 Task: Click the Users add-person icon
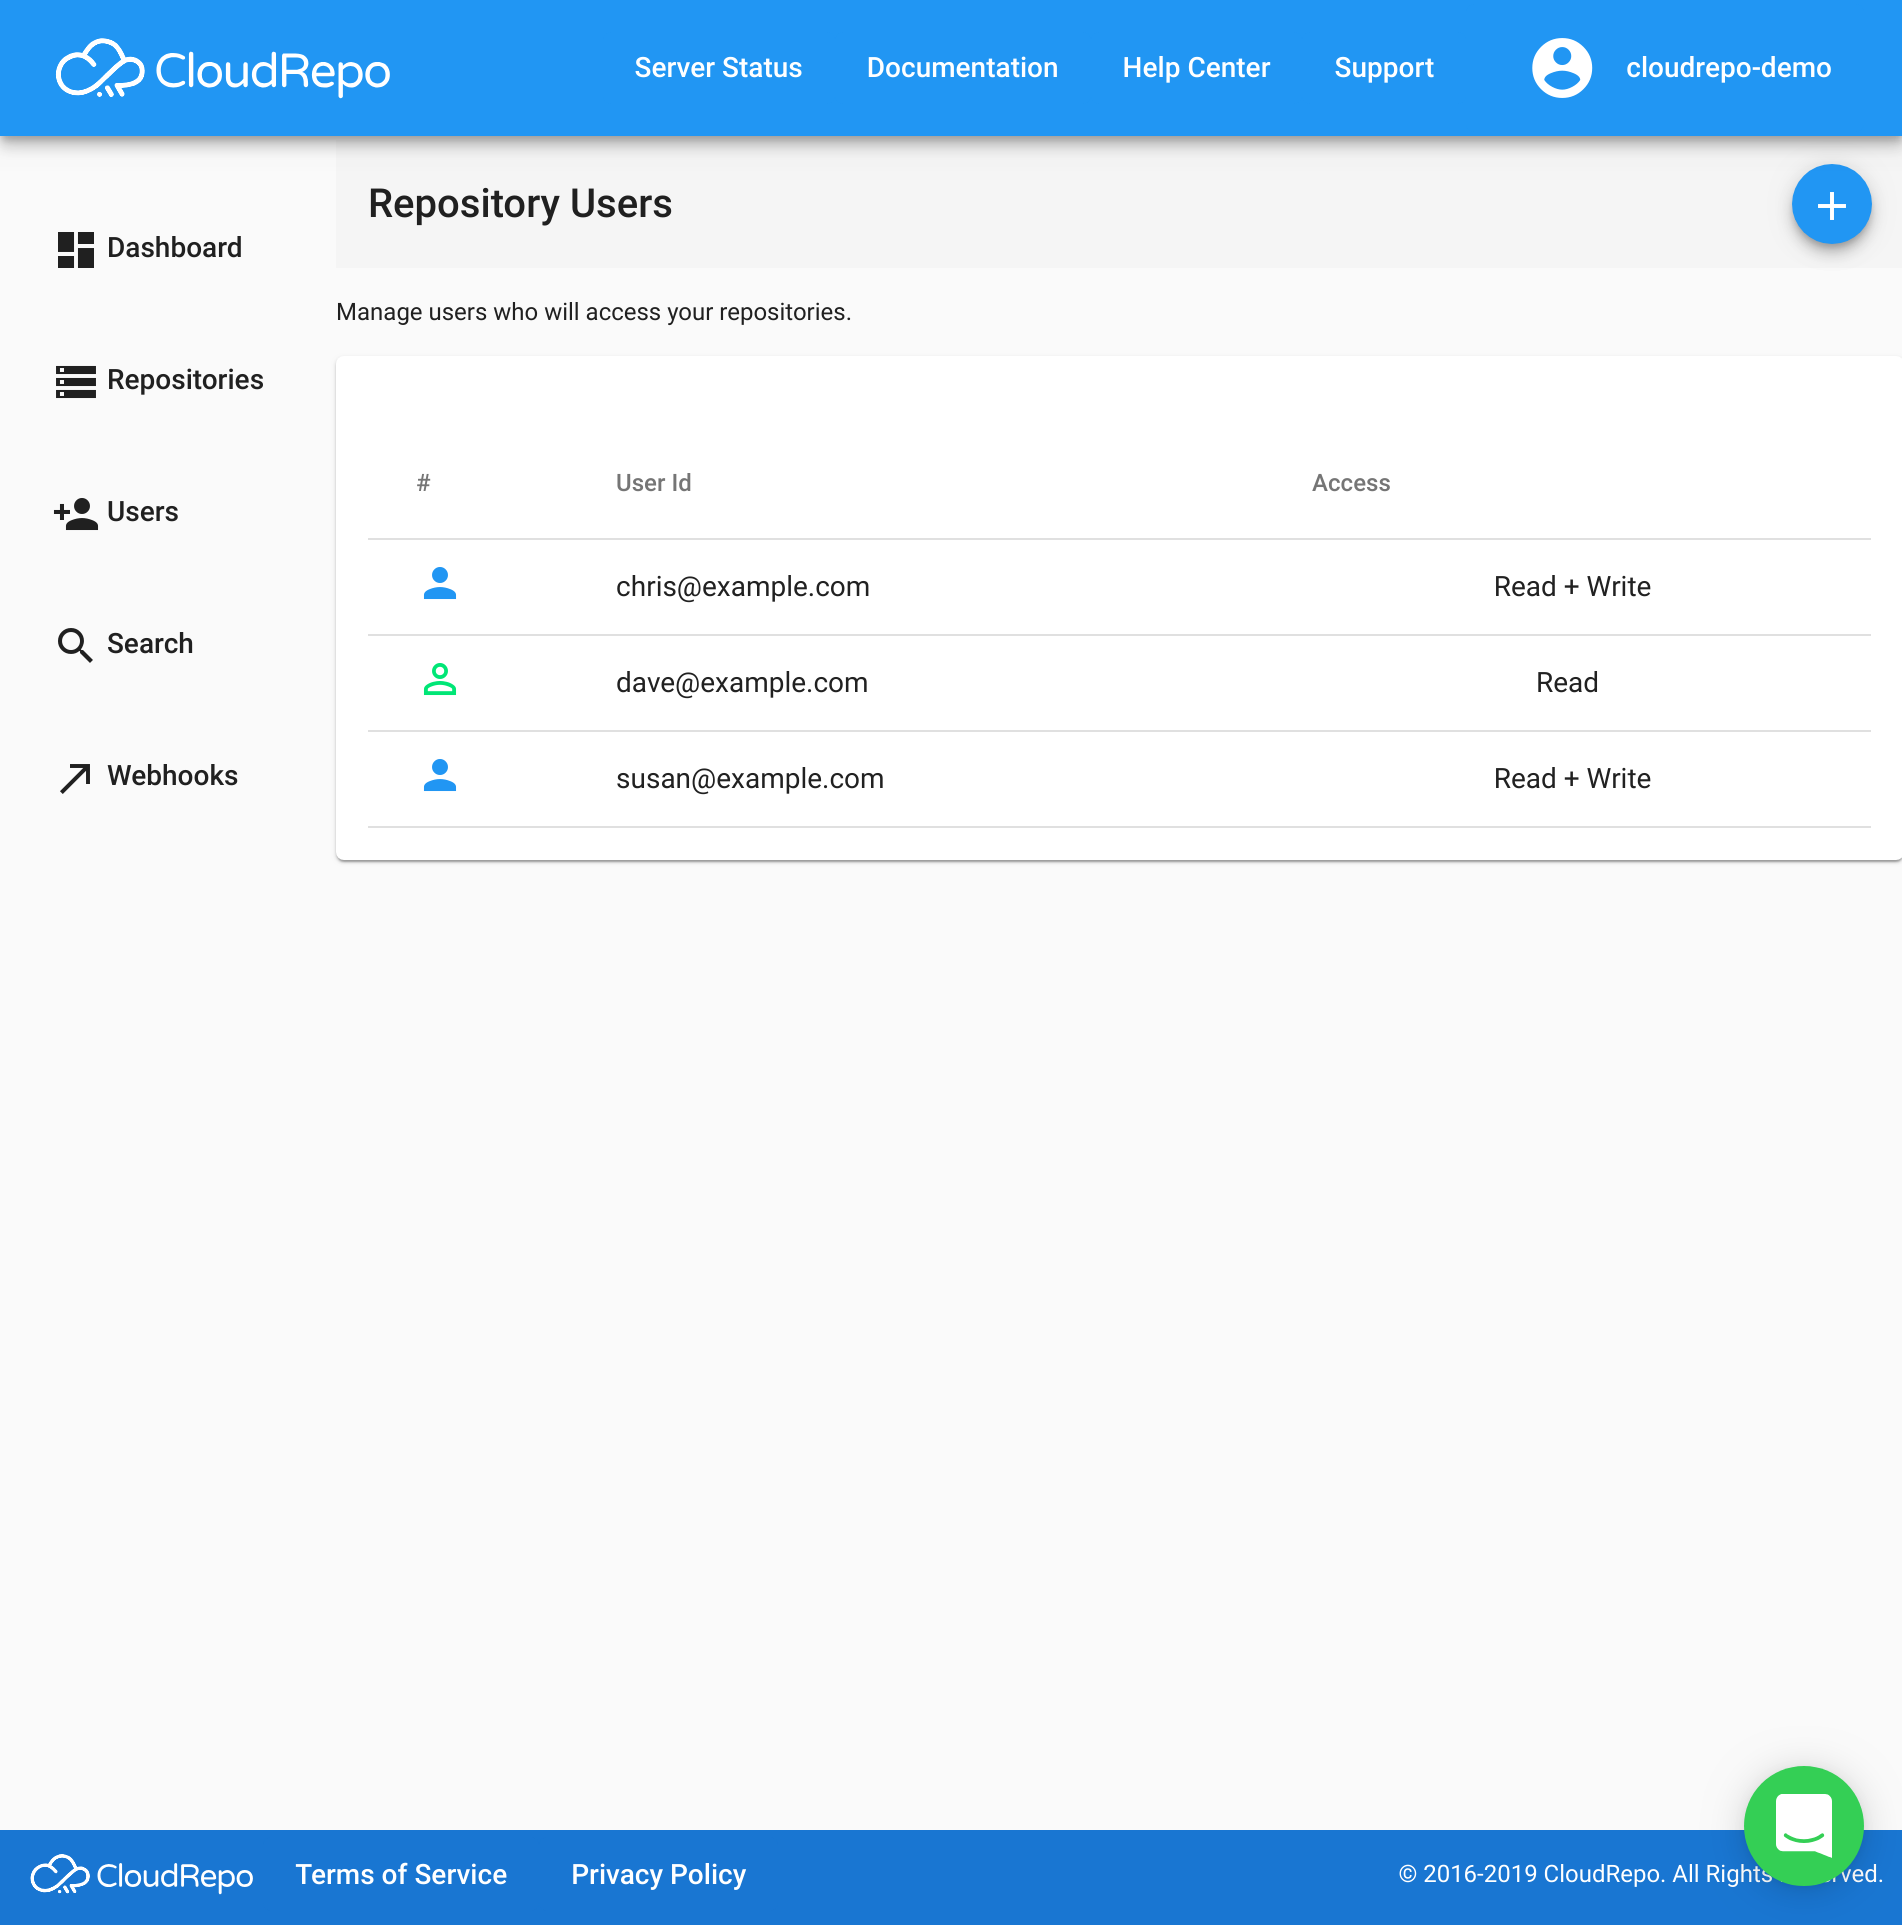coord(75,513)
